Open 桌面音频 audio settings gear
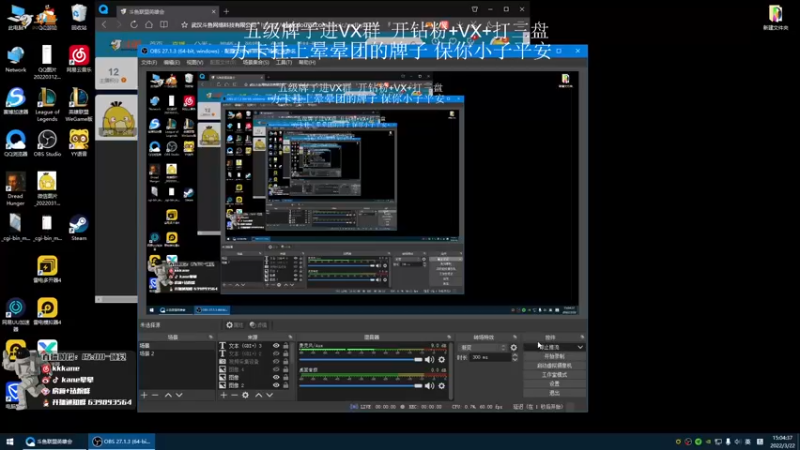The width and height of the screenshot is (800, 450). [x=442, y=386]
